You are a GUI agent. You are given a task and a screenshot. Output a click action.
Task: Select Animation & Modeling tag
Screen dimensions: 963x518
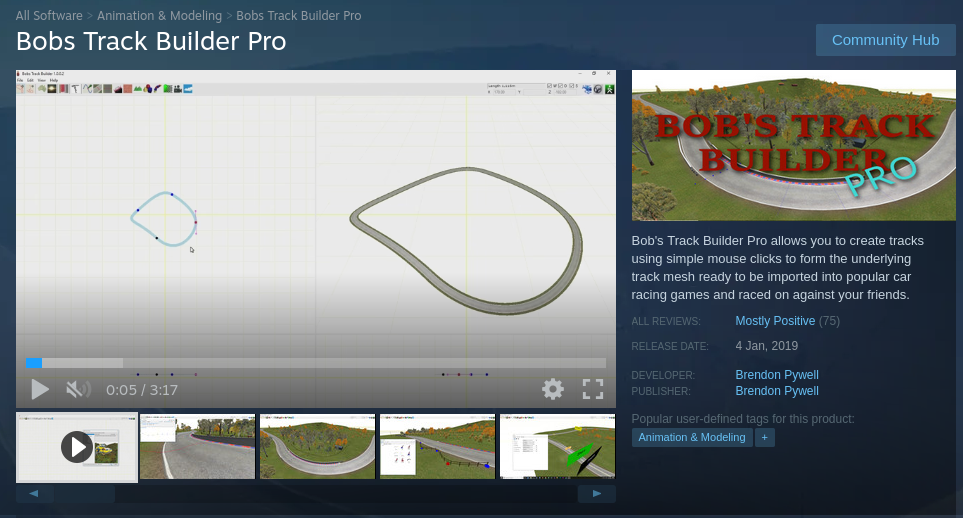[x=691, y=437]
